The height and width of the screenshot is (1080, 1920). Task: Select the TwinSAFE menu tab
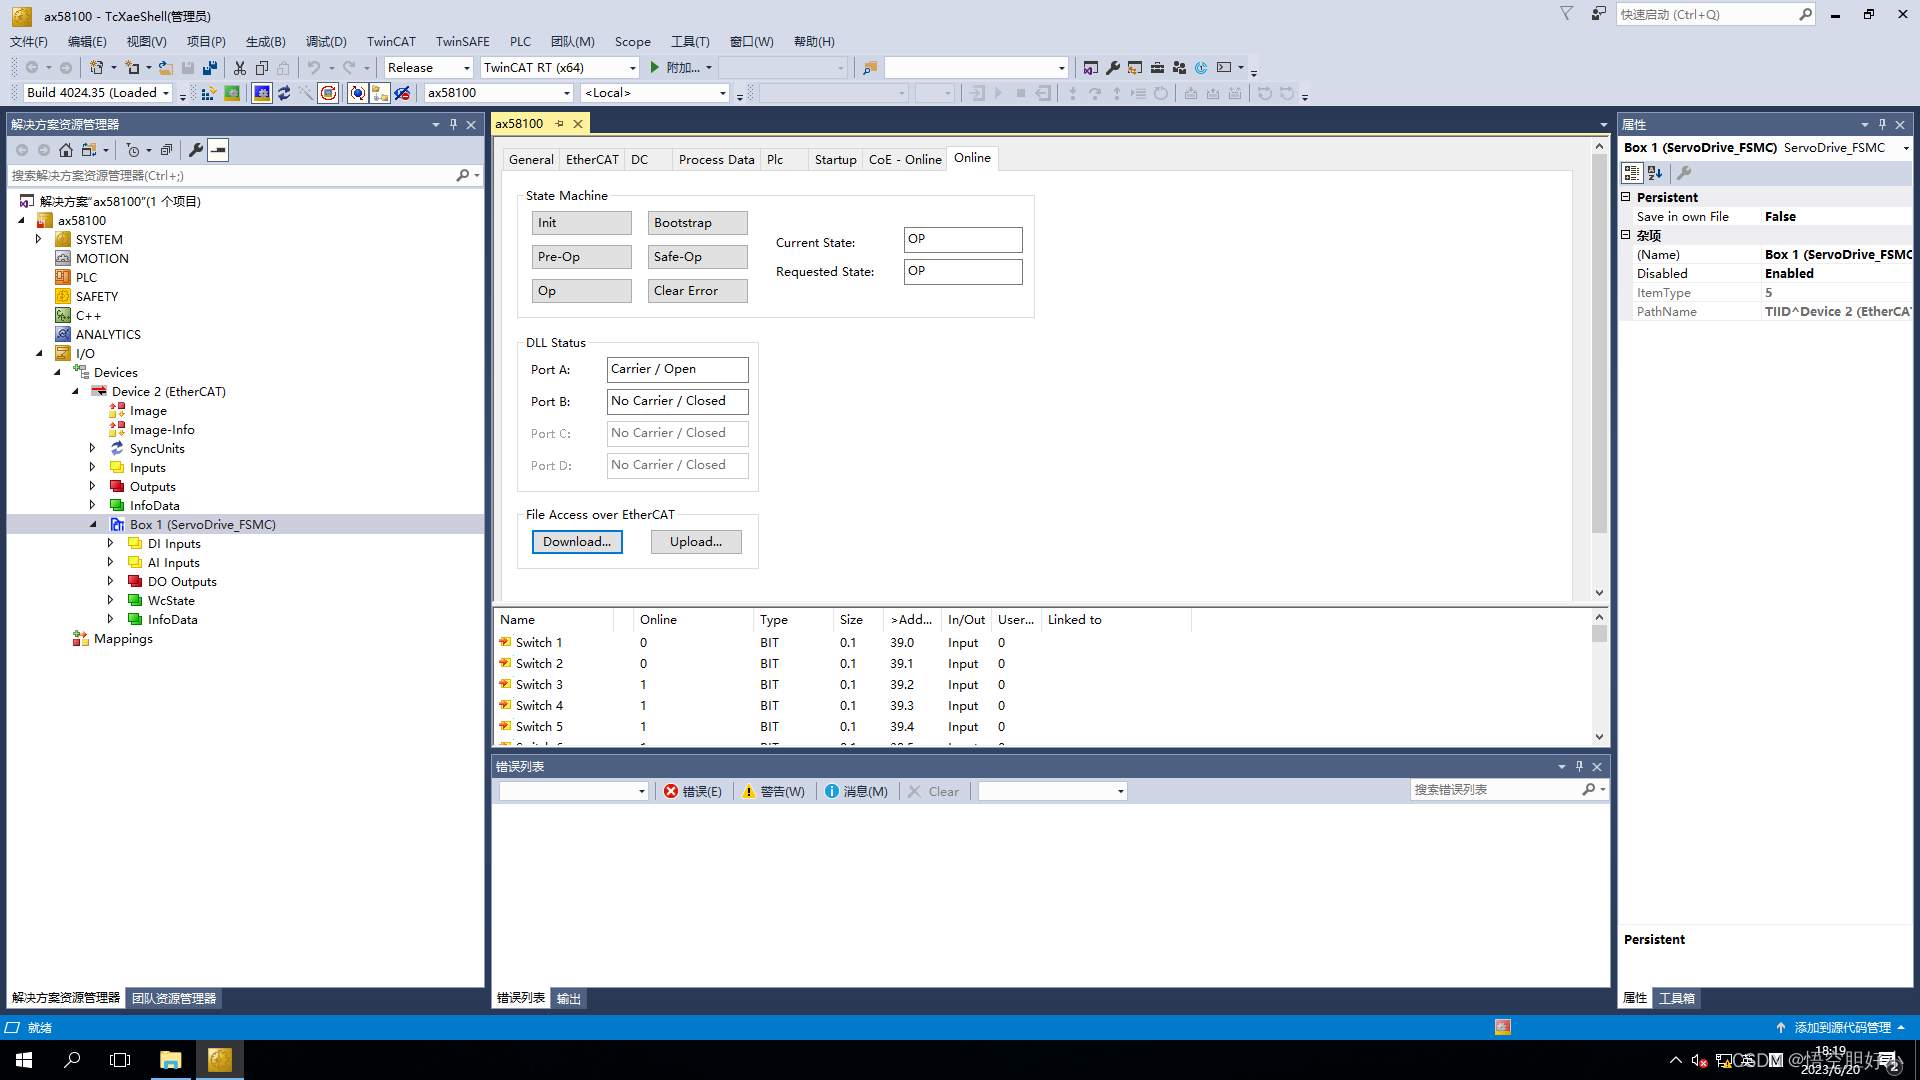460,40
